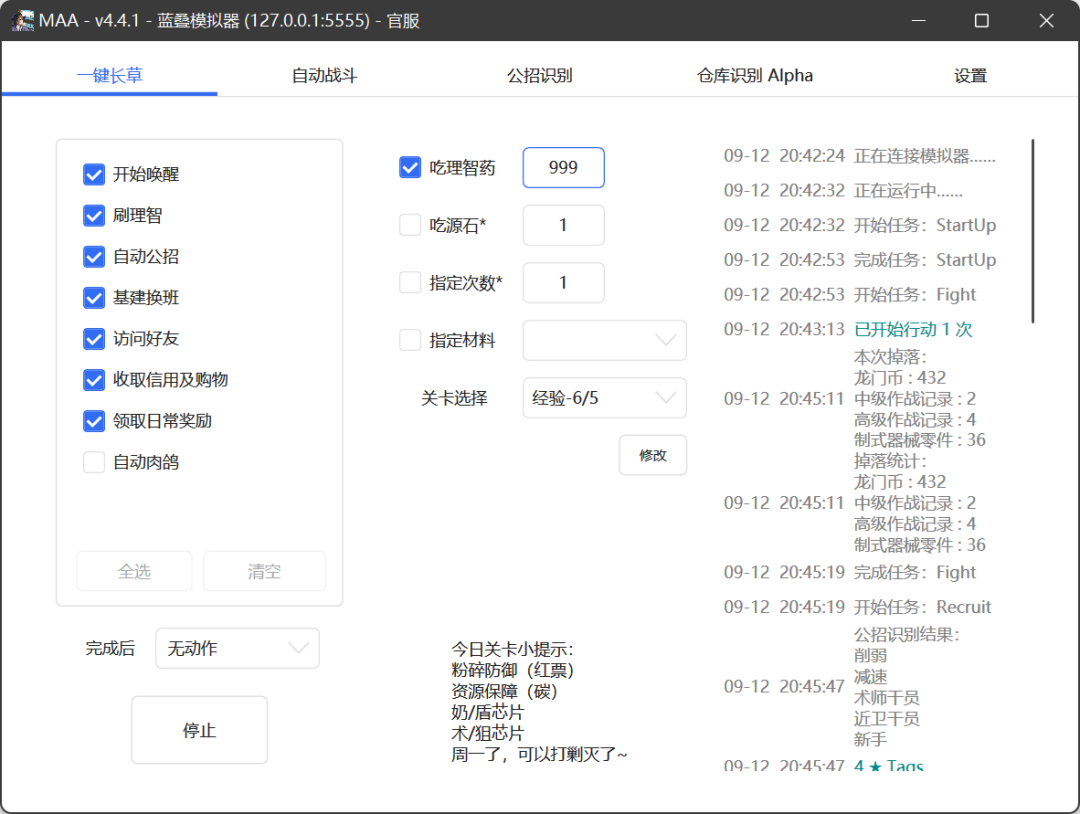This screenshot has width=1080, height=814.
Task: Click the 吃源石 count input field
Action: pyautogui.click(x=563, y=225)
